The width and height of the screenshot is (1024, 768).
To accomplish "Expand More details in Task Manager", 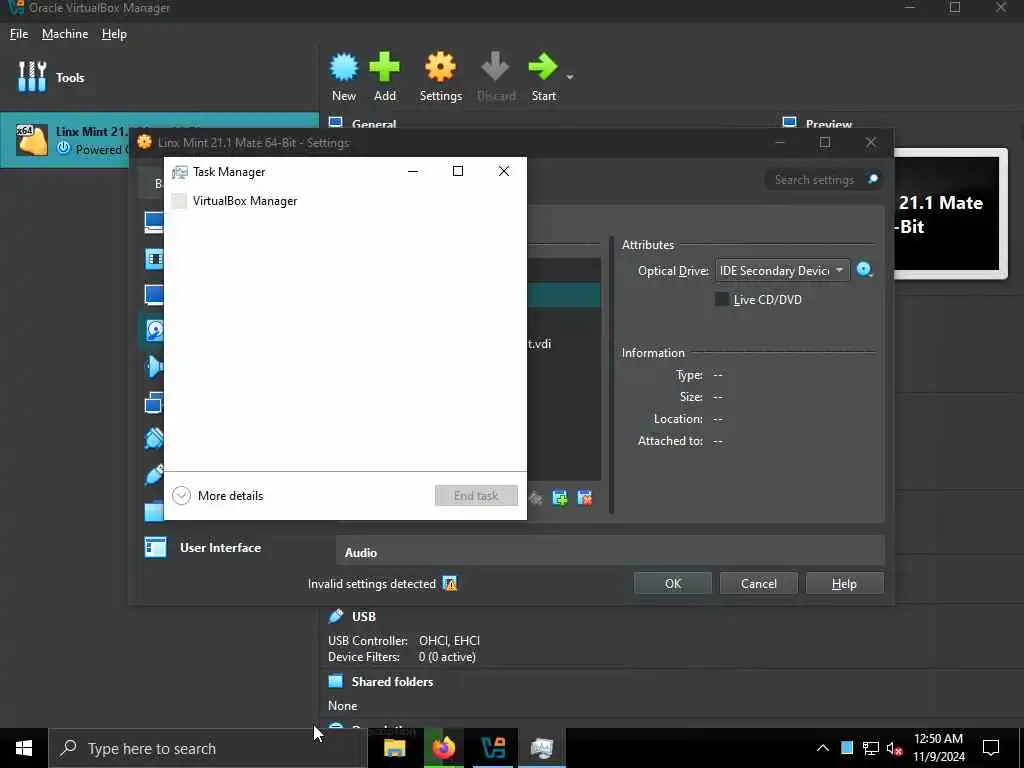I will 217,496.
